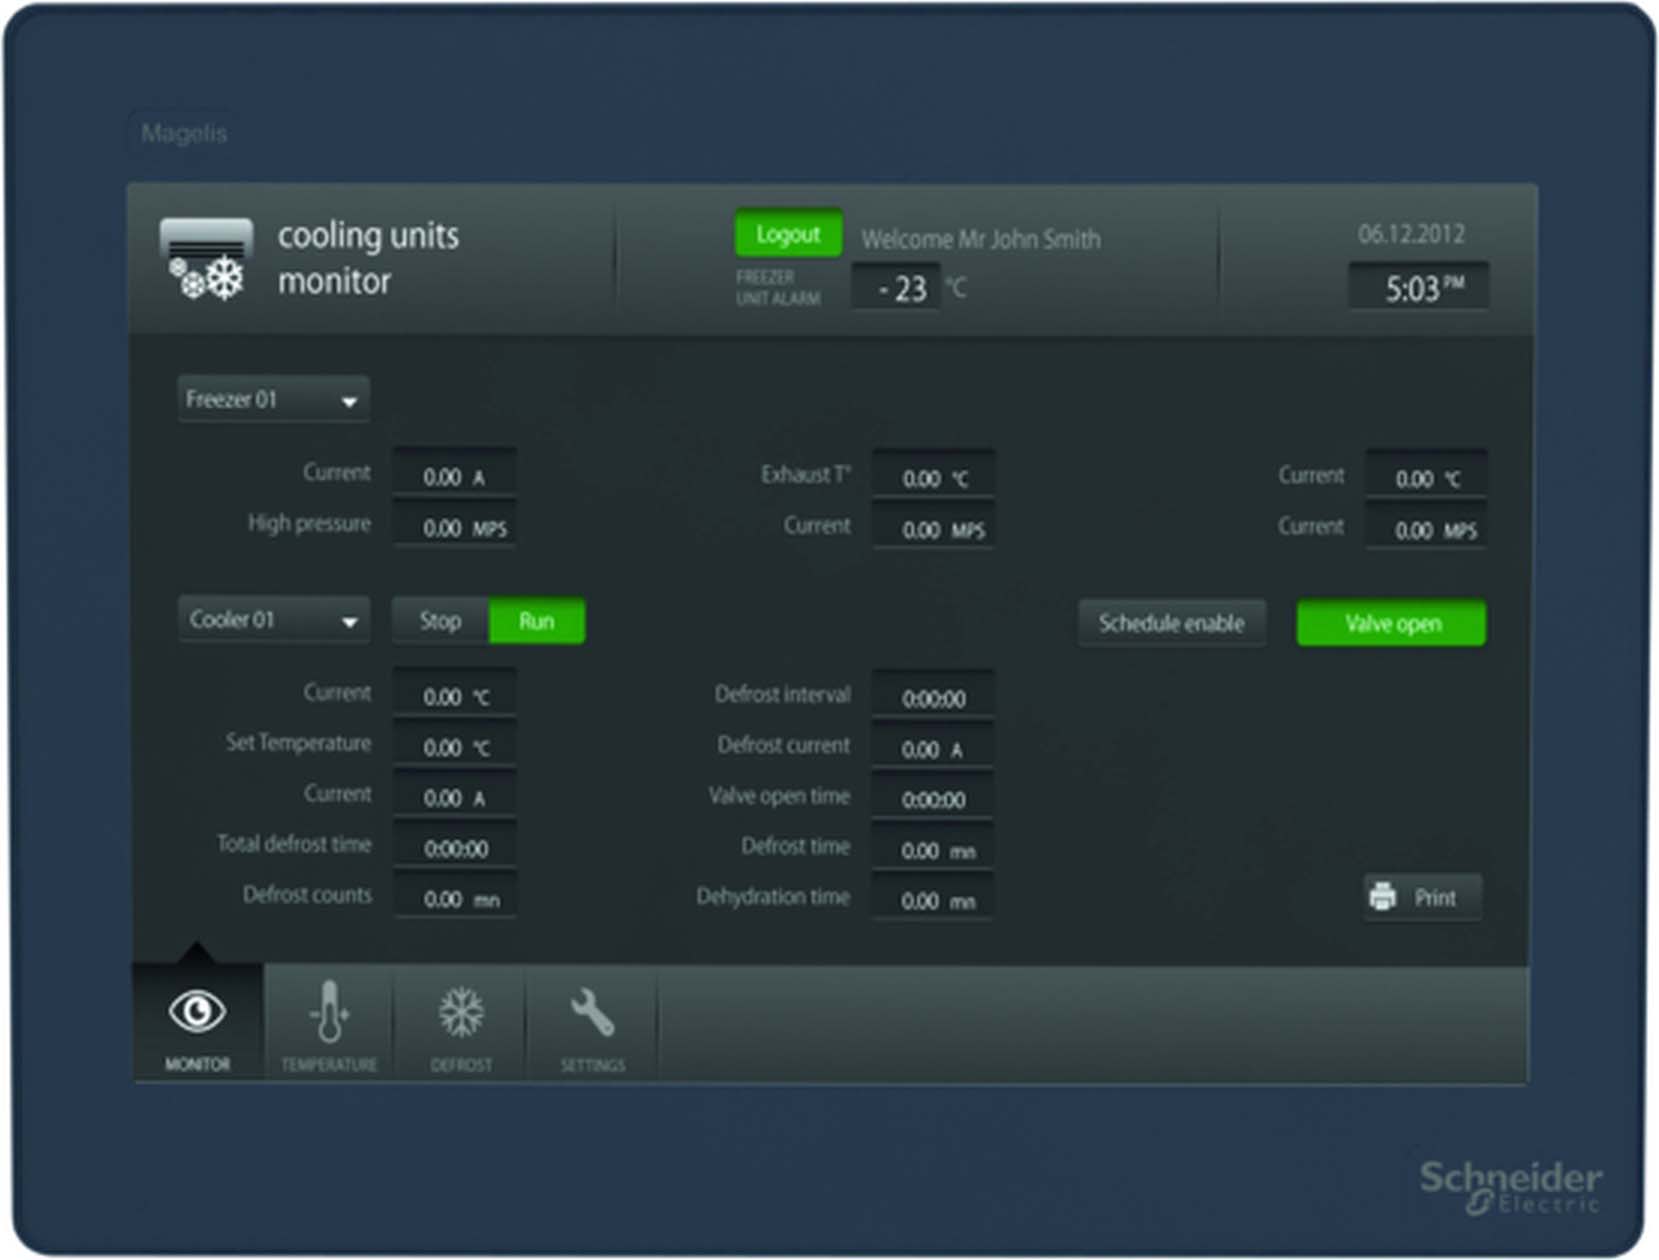Expand the Freezer 01 dropdown
Screen dimensions: 1659x1260
tap(273, 400)
